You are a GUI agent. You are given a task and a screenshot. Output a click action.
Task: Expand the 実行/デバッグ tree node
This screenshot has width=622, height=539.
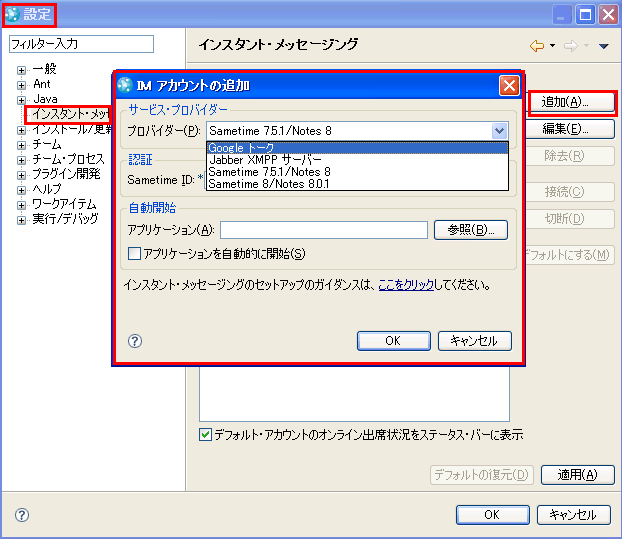[21, 220]
